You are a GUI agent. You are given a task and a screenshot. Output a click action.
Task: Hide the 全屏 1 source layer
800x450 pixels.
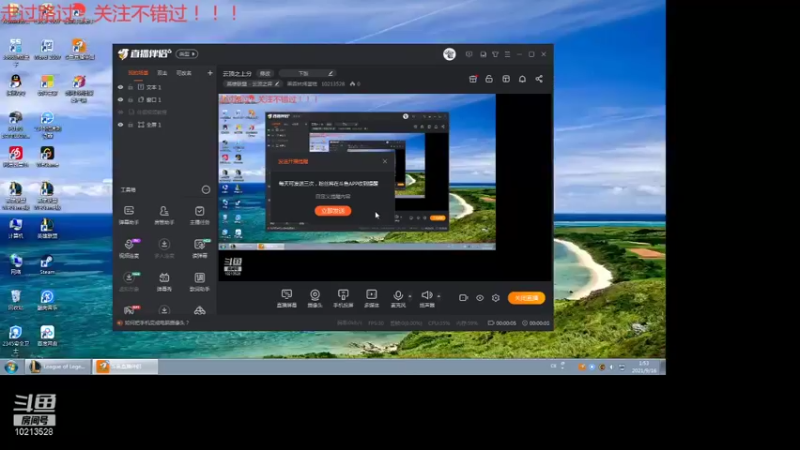[x=120, y=124]
